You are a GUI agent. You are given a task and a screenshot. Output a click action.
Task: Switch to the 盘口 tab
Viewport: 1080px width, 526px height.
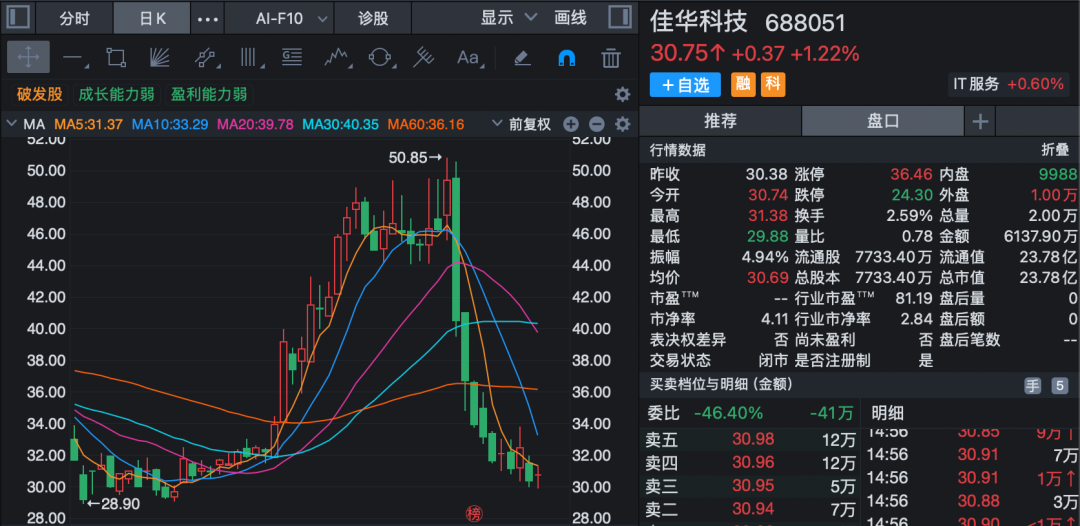(x=883, y=122)
